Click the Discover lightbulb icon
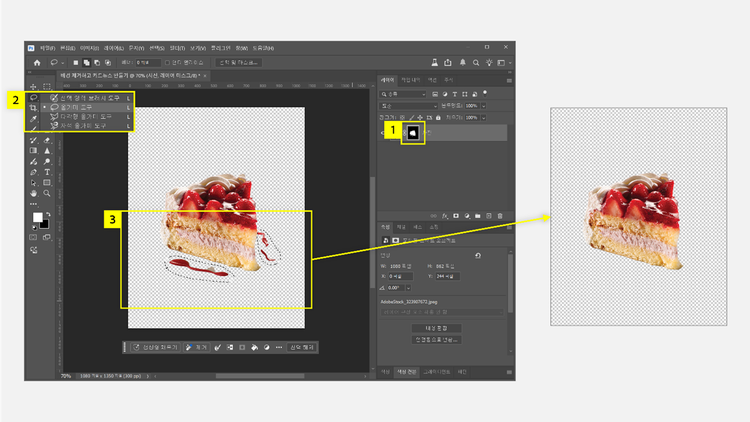The height and width of the screenshot is (422, 750). click(489, 63)
